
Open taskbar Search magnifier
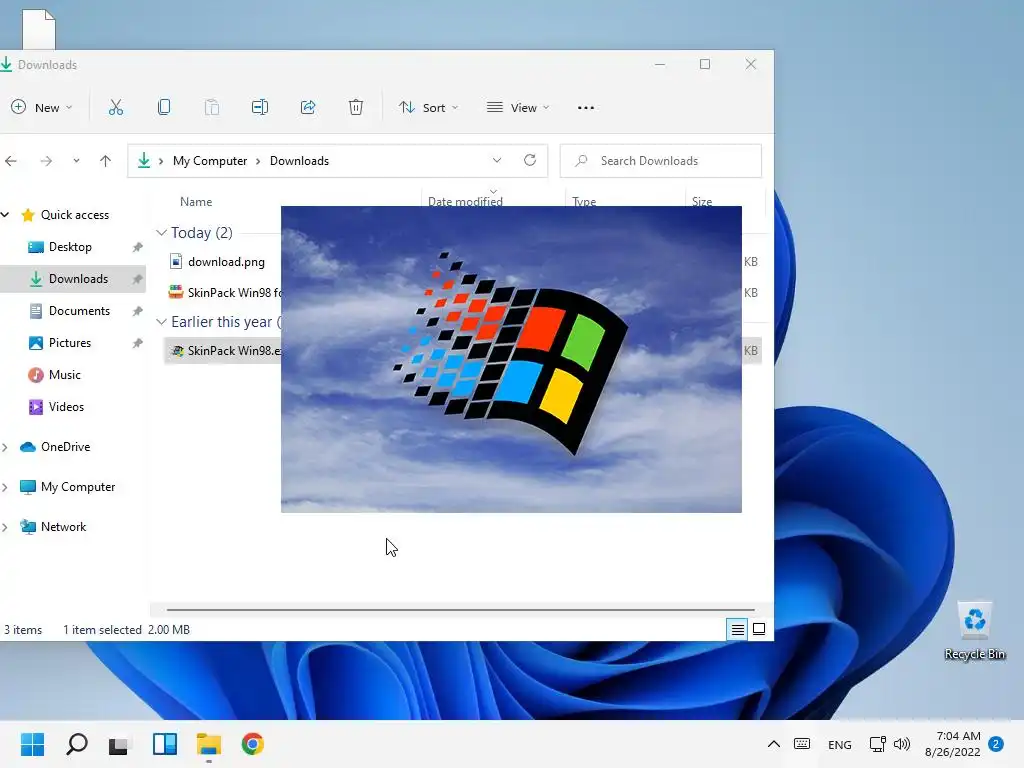[76, 744]
